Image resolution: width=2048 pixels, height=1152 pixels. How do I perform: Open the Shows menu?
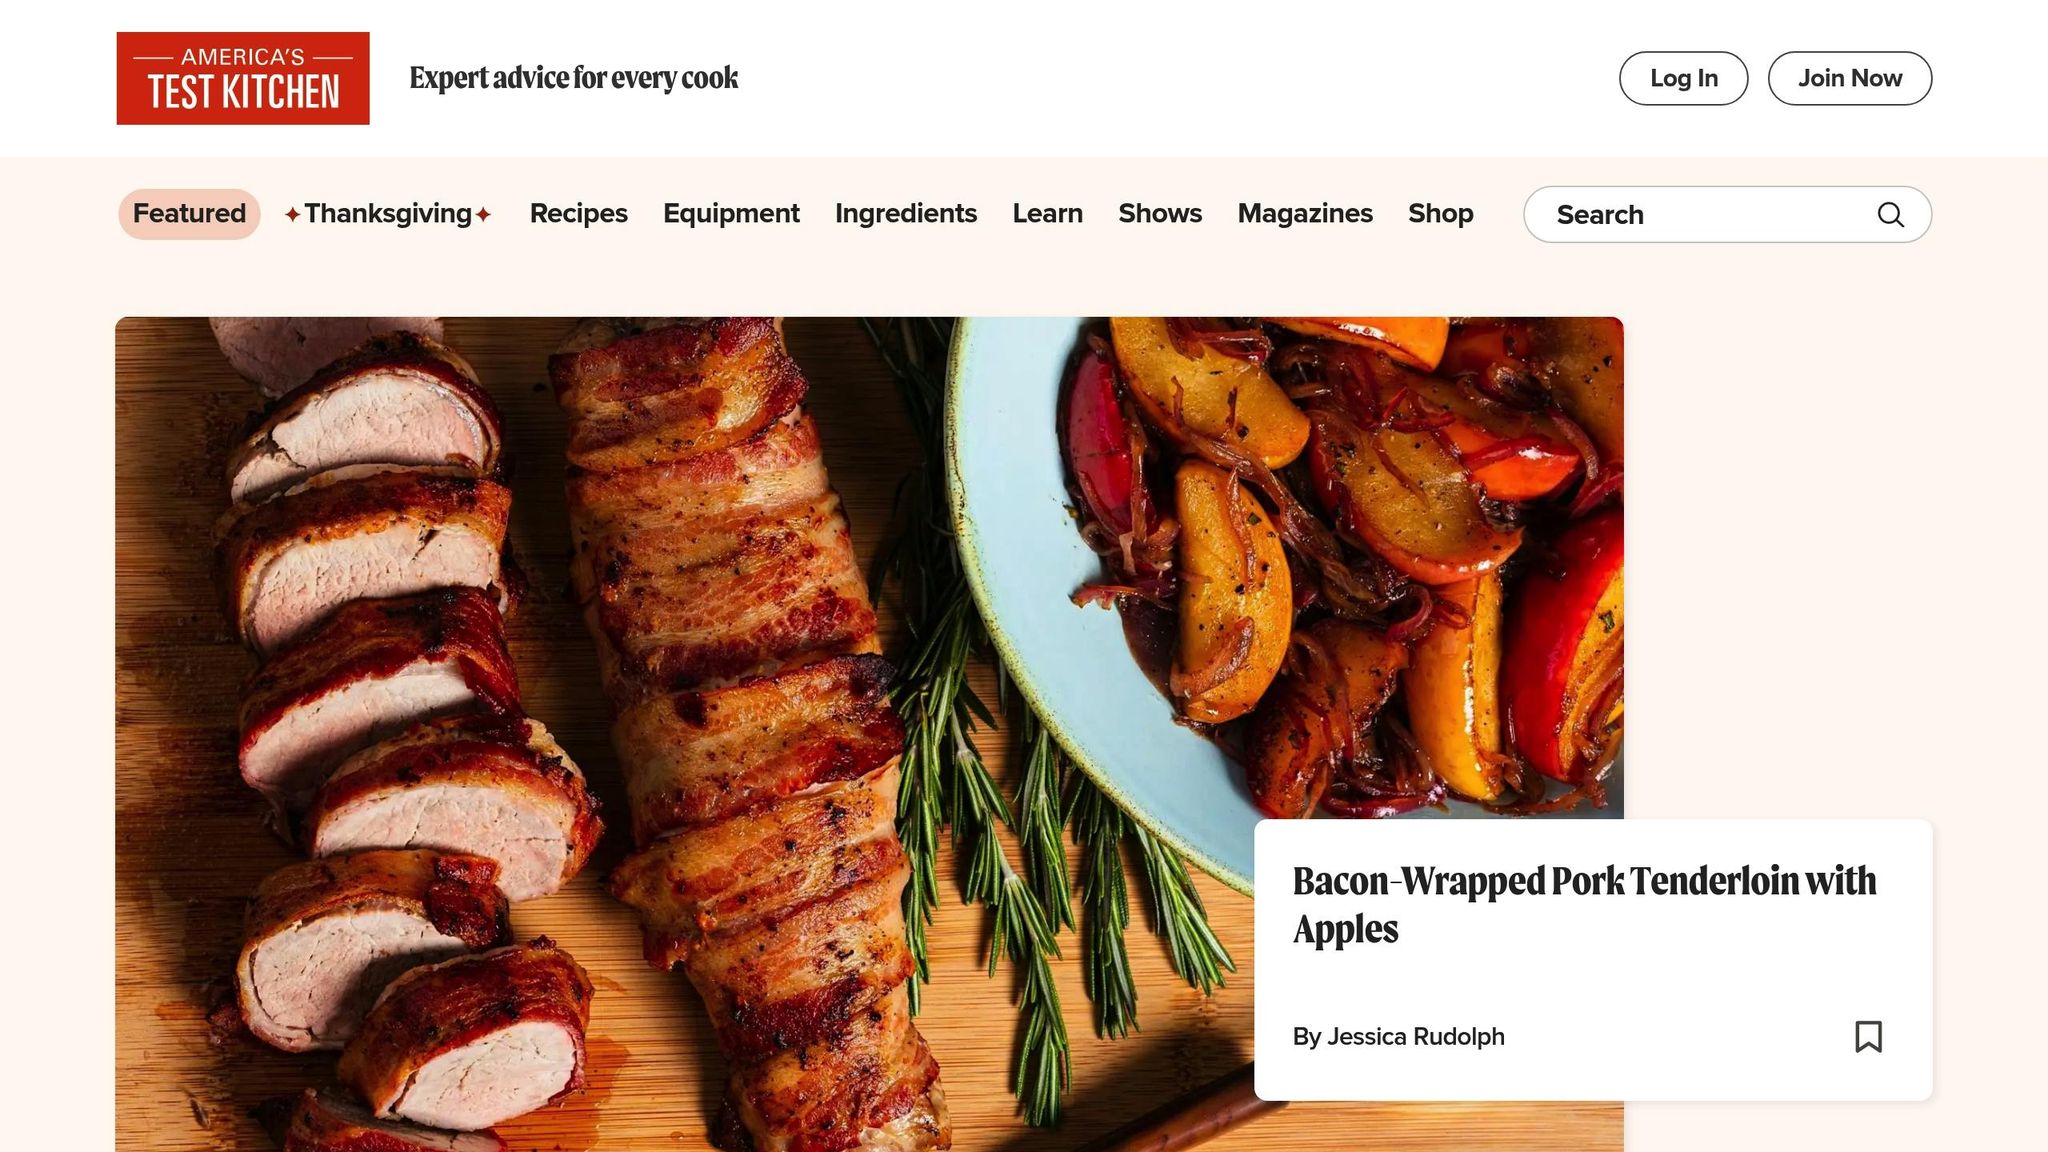pyautogui.click(x=1160, y=214)
